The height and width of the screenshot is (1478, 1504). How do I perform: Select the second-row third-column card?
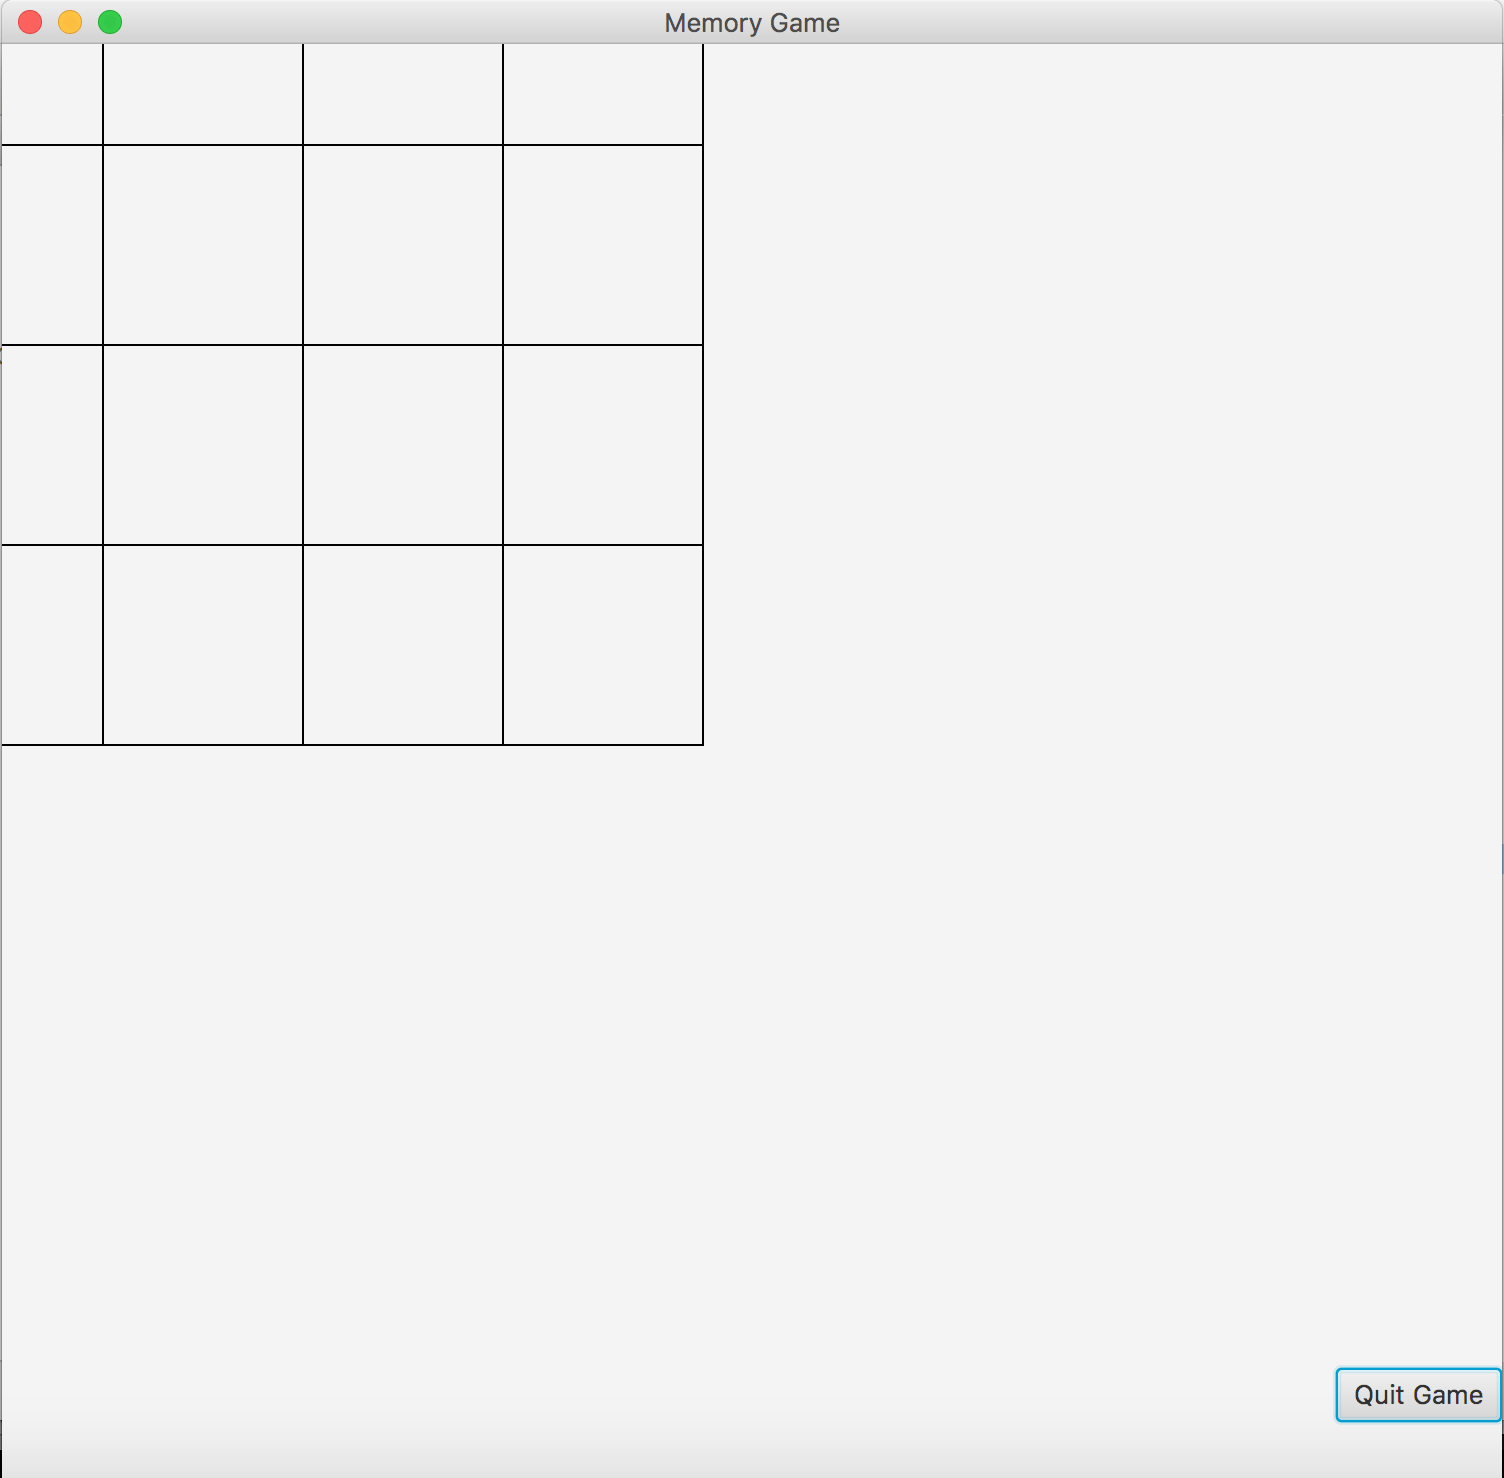coord(403,245)
